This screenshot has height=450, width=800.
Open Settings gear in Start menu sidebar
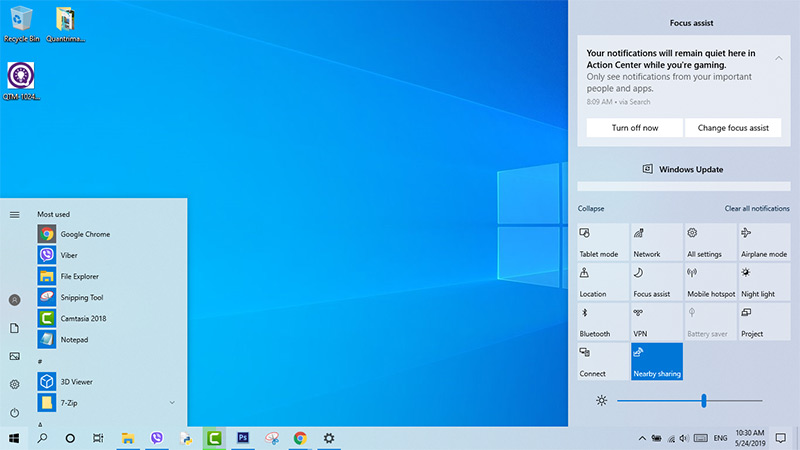coord(14,384)
